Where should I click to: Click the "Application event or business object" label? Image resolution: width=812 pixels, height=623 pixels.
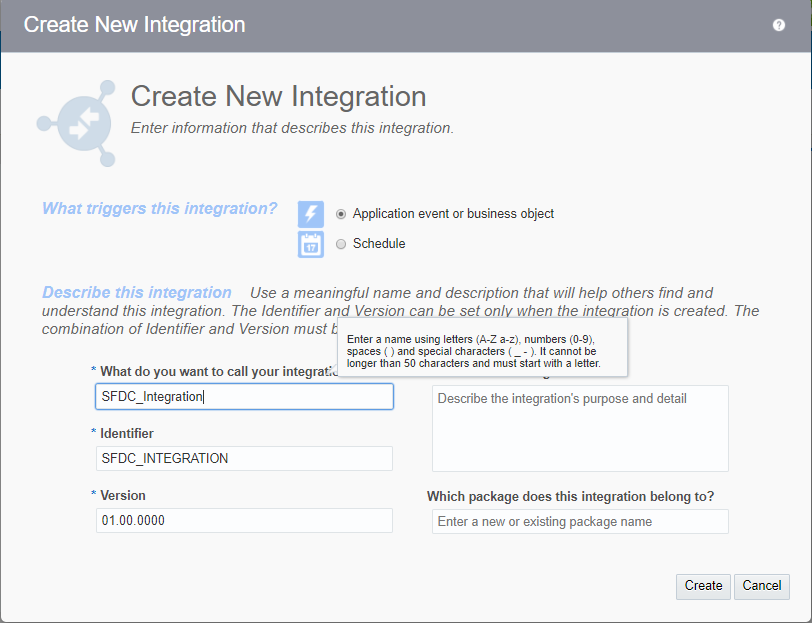[453, 214]
